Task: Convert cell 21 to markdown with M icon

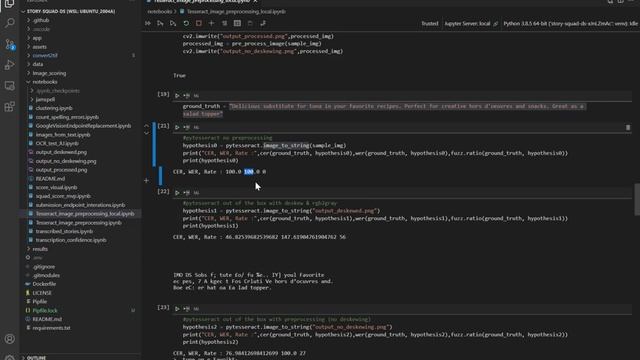Action: pyautogui.click(x=196, y=127)
